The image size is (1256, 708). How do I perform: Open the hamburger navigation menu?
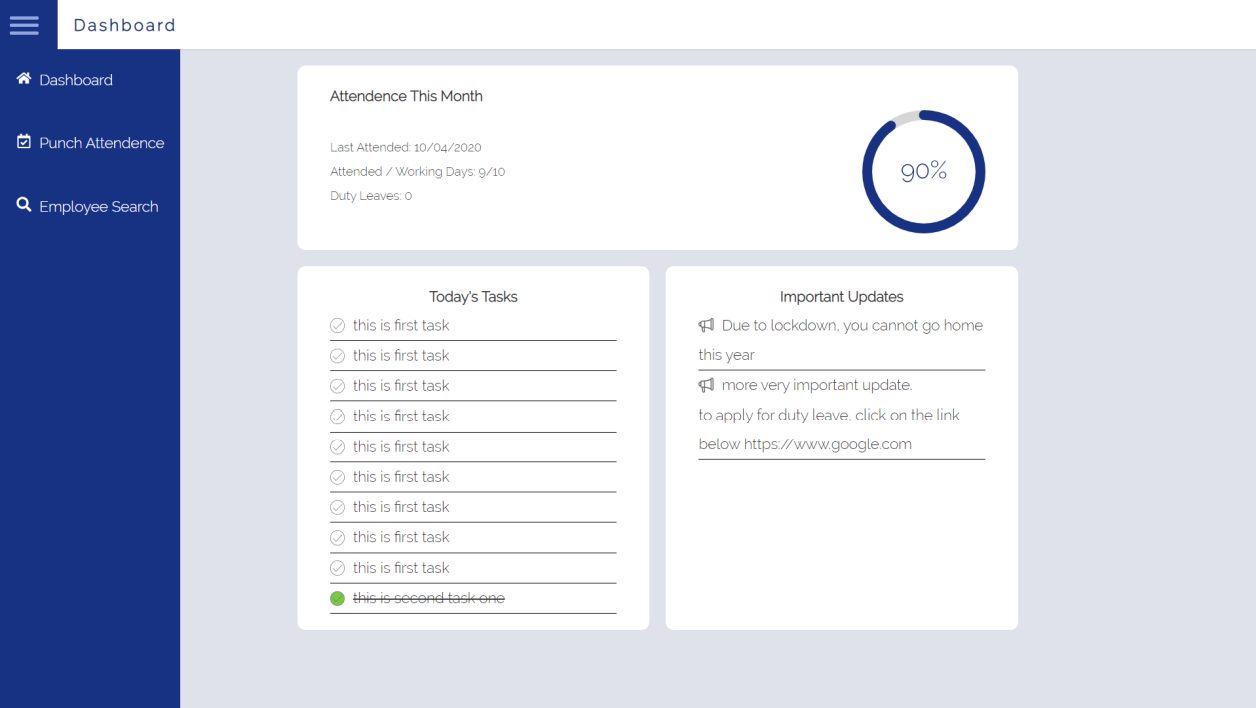click(x=25, y=25)
